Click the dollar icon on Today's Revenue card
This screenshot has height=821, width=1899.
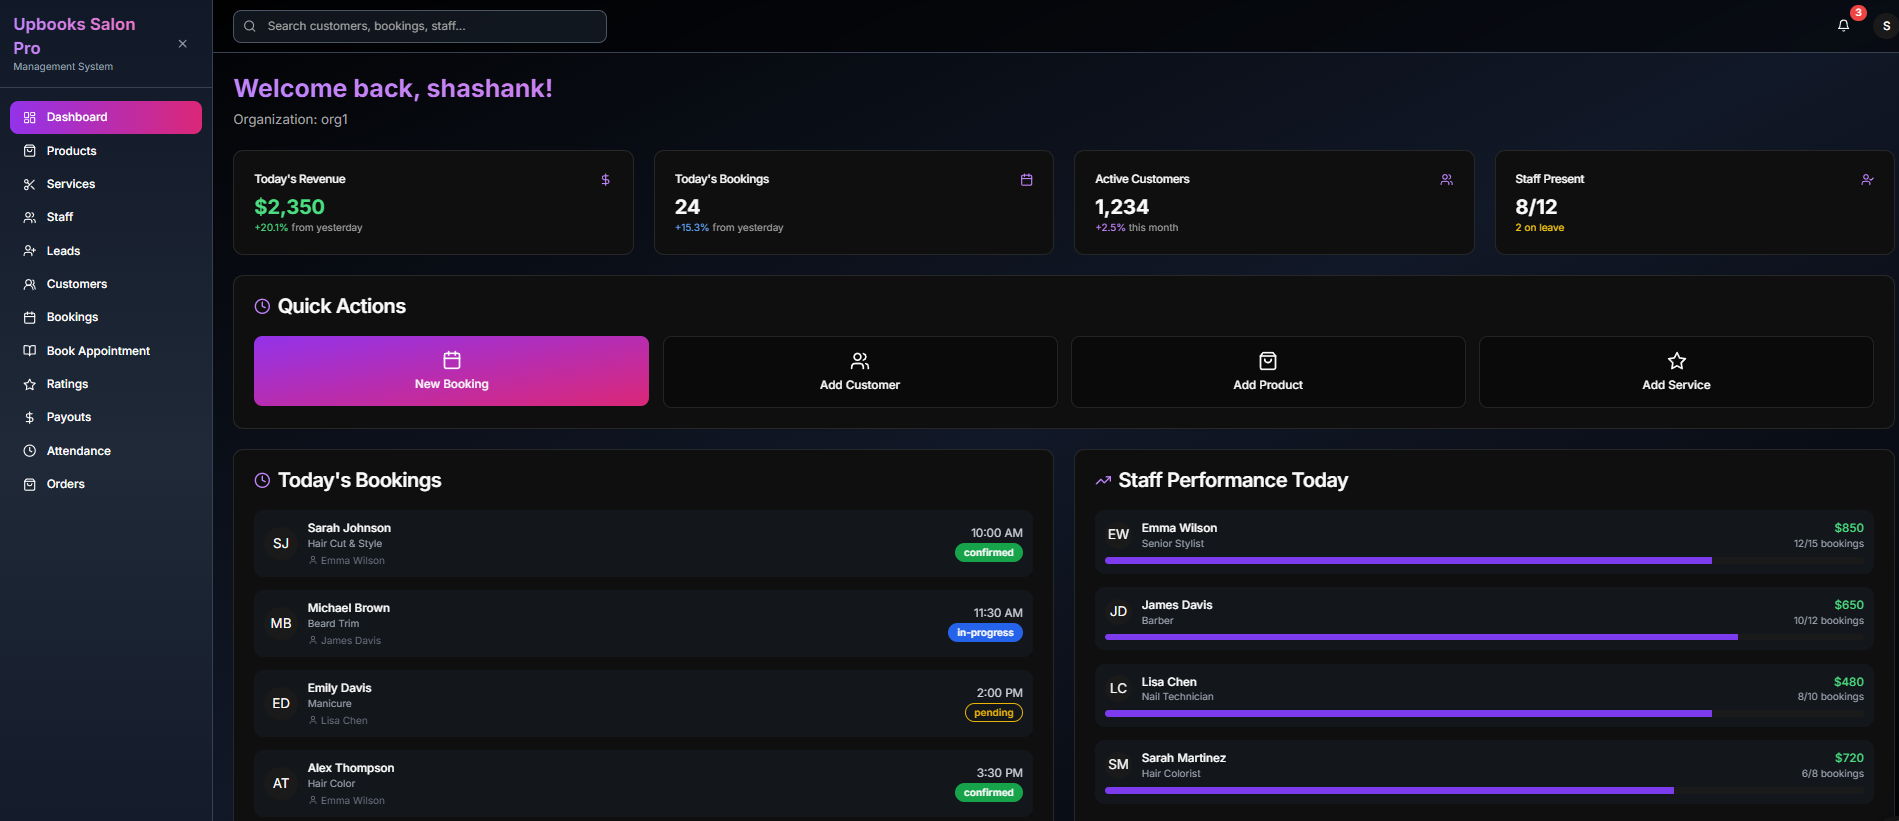pos(605,180)
